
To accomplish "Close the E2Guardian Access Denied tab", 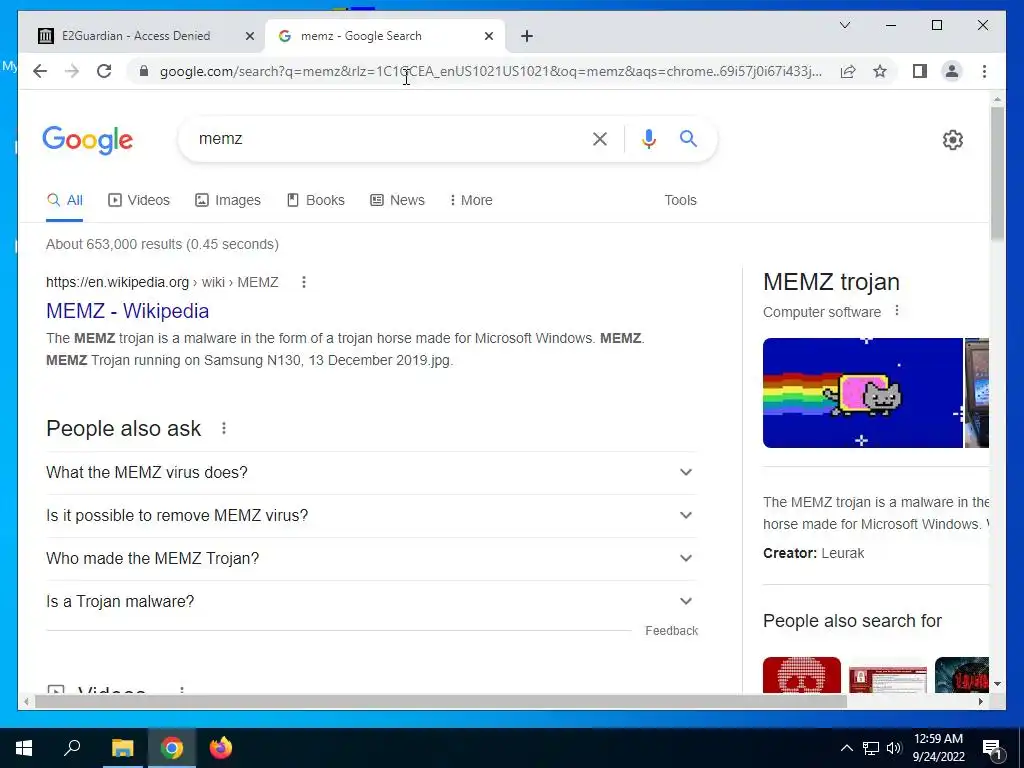I will pyautogui.click(x=249, y=37).
